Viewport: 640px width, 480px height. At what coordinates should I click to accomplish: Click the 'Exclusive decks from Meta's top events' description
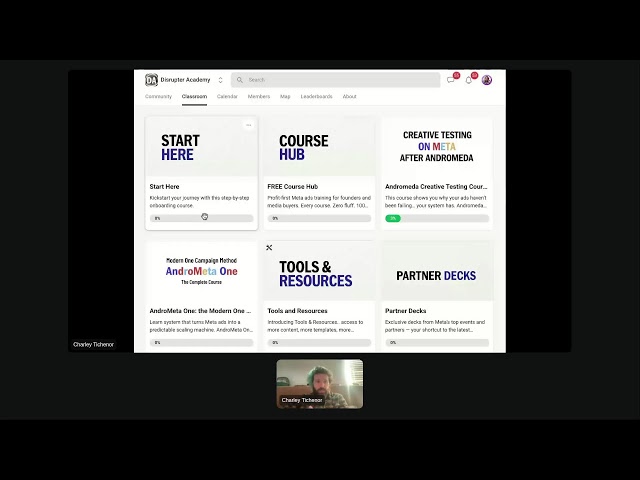click(x=435, y=326)
